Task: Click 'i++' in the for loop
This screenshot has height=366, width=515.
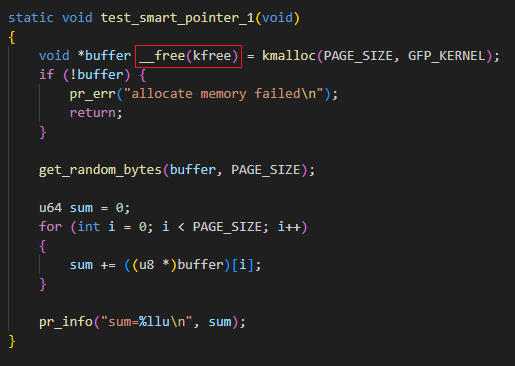Action: click(289, 227)
